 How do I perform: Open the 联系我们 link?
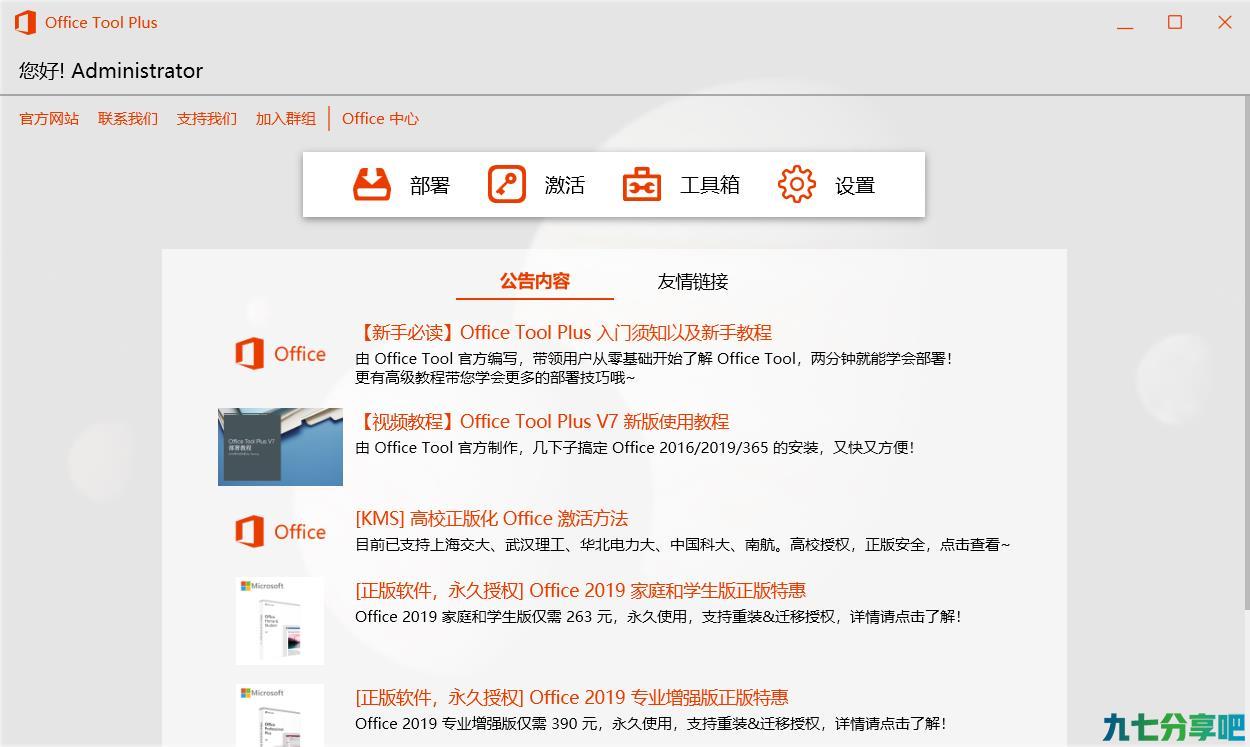pos(128,118)
